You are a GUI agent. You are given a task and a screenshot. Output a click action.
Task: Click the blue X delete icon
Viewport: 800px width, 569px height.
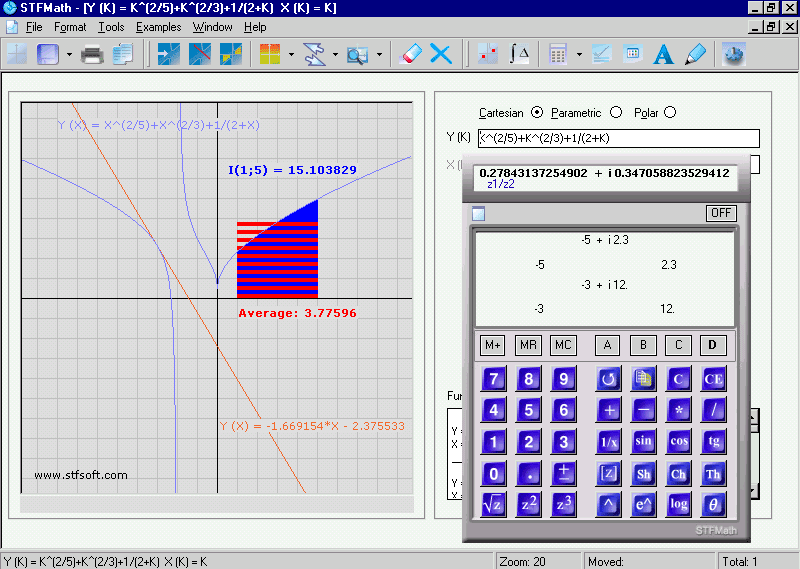[x=441, y=54]
